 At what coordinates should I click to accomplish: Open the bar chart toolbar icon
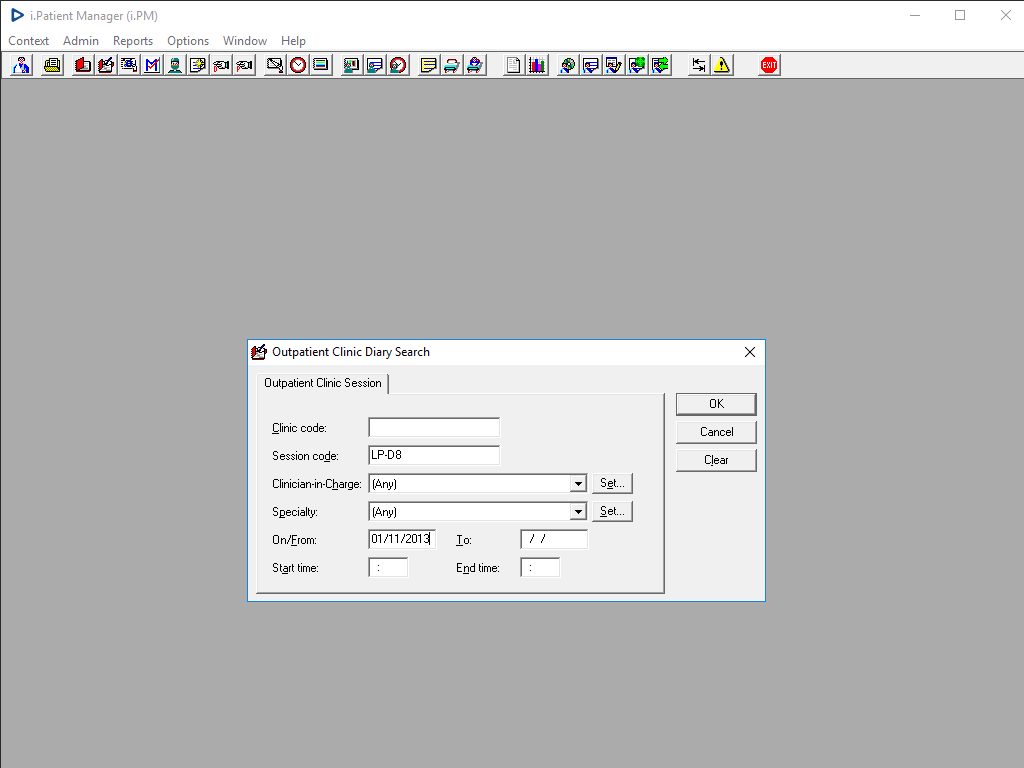537,65
